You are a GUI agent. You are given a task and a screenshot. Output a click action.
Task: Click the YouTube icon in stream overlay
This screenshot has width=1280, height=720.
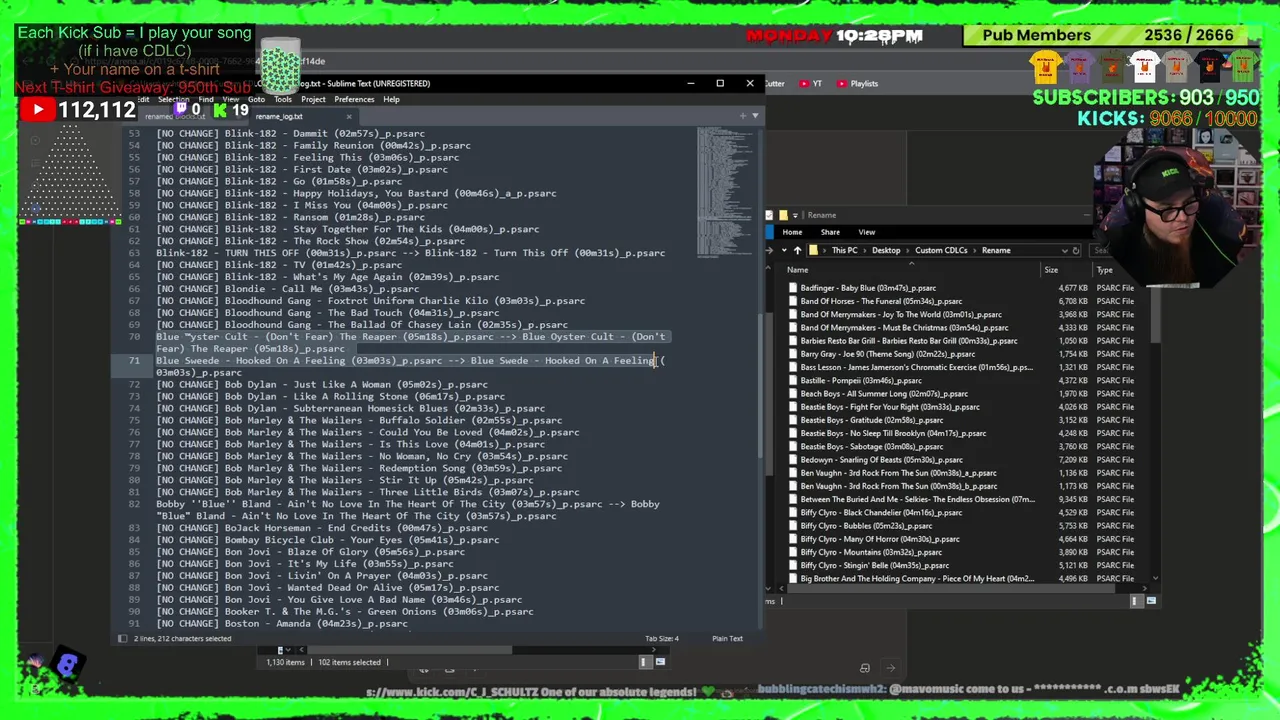point(37,110)
